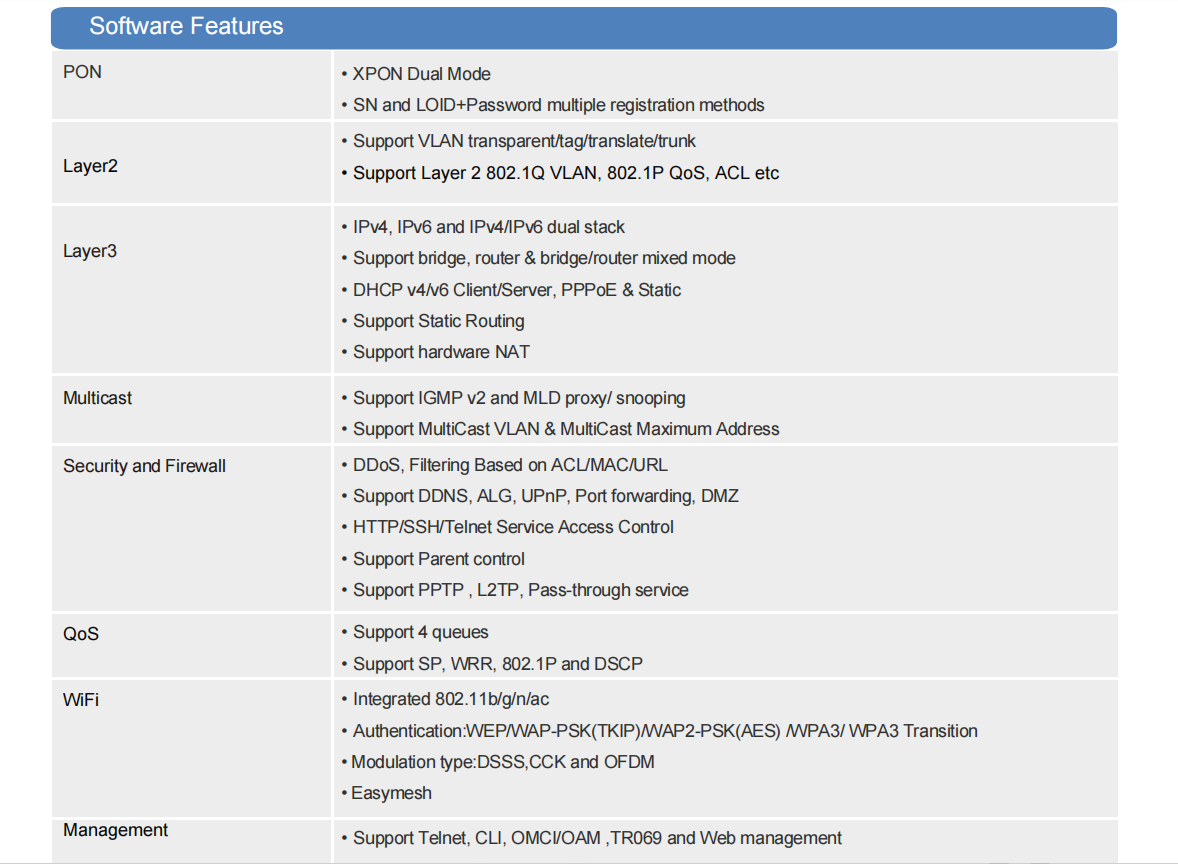Select the Support Parent control entry

pos(433,560)
